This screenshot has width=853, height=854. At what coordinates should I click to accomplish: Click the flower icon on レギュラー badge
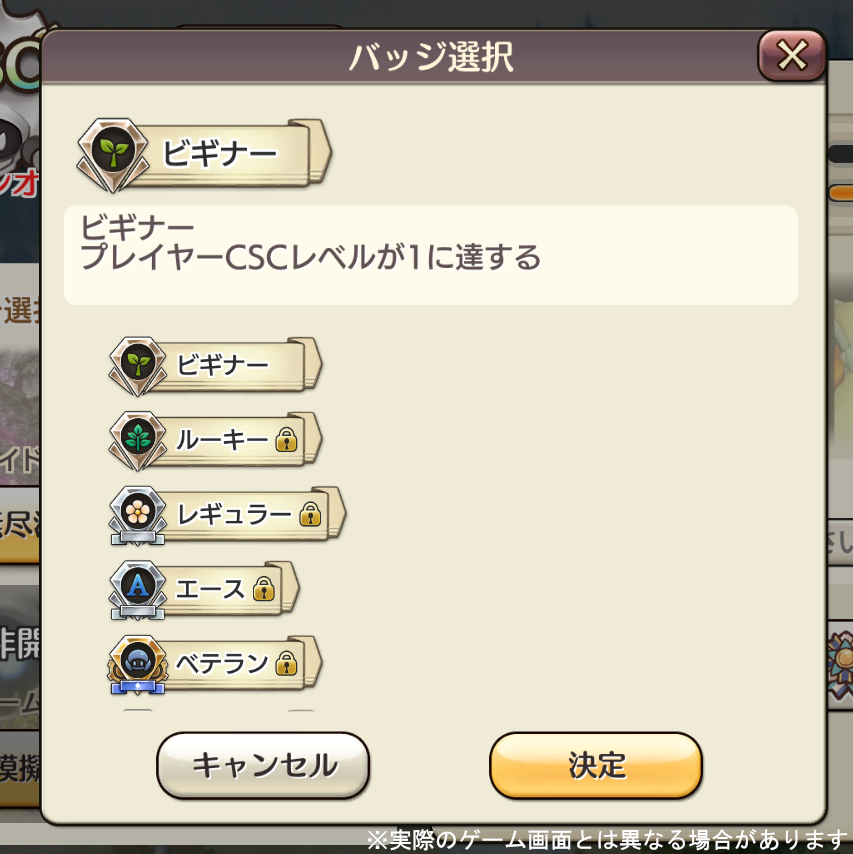click(138, 511)
